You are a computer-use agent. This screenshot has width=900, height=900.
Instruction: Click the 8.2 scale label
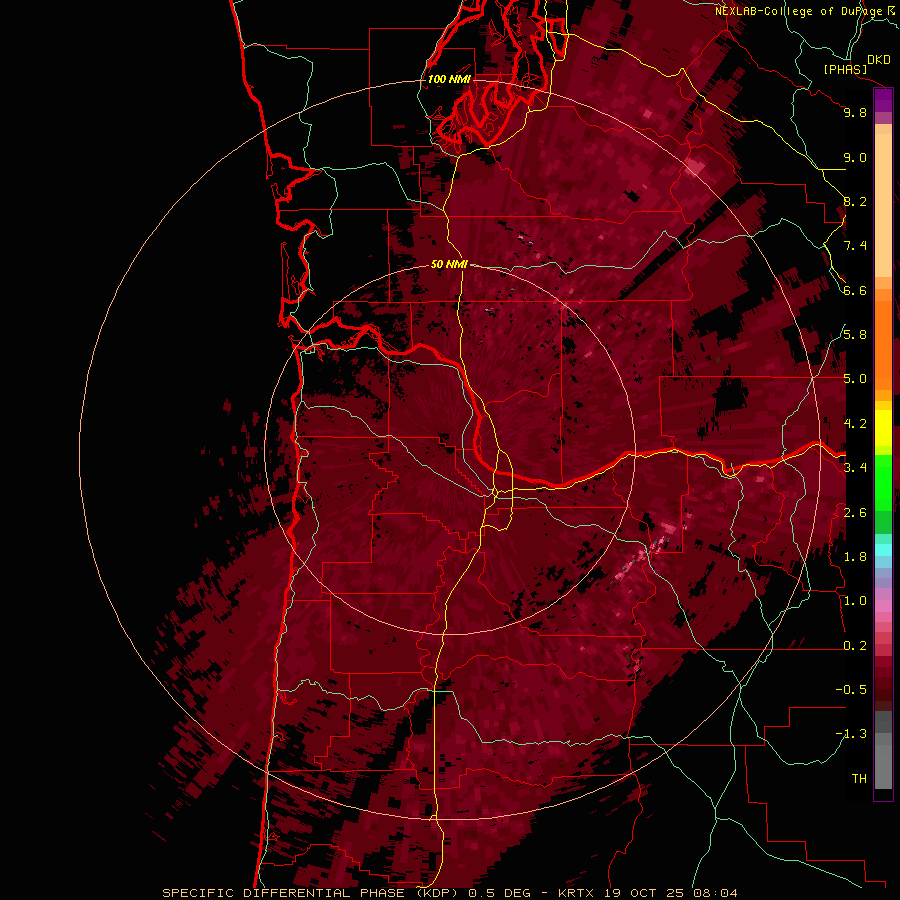[855, 201]
